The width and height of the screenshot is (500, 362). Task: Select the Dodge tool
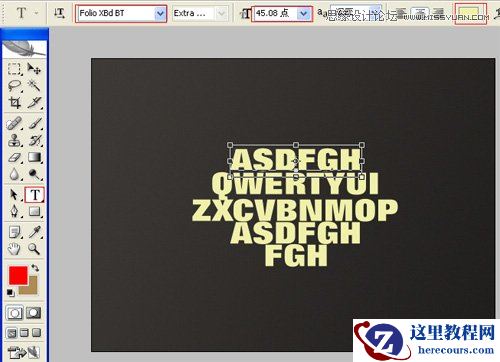coord(34,174)
